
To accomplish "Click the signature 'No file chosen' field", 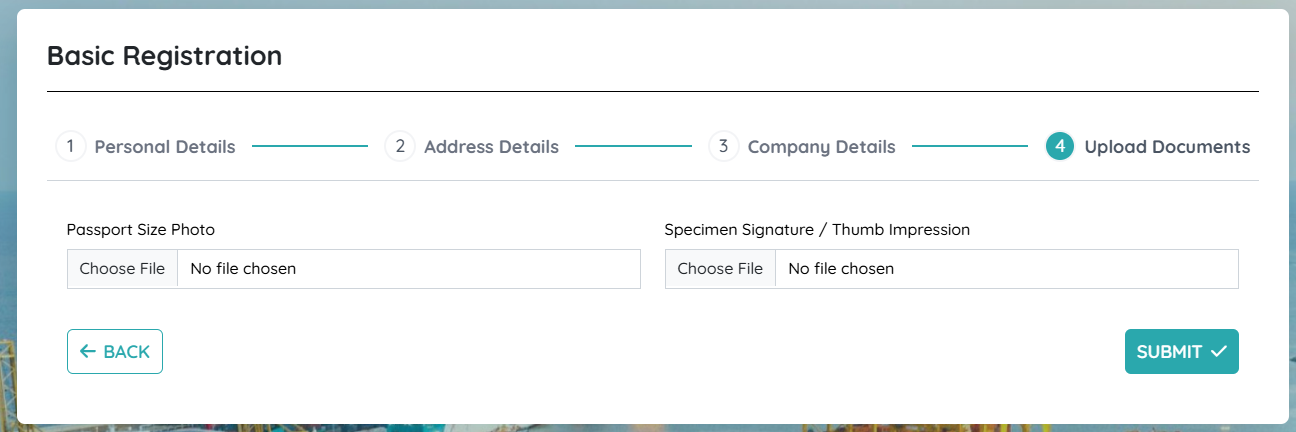I will pos(1006,269).
